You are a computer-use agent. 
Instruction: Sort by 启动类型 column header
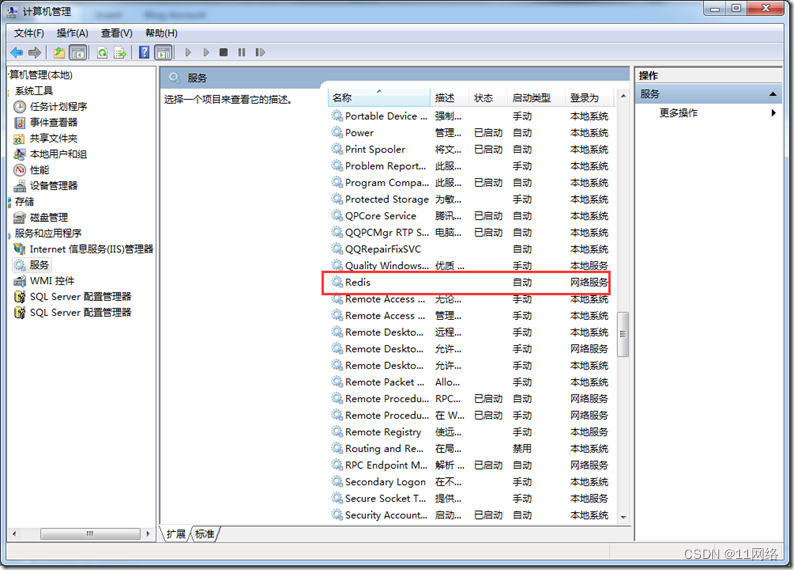pyautogui.click(x=536, y=98)
